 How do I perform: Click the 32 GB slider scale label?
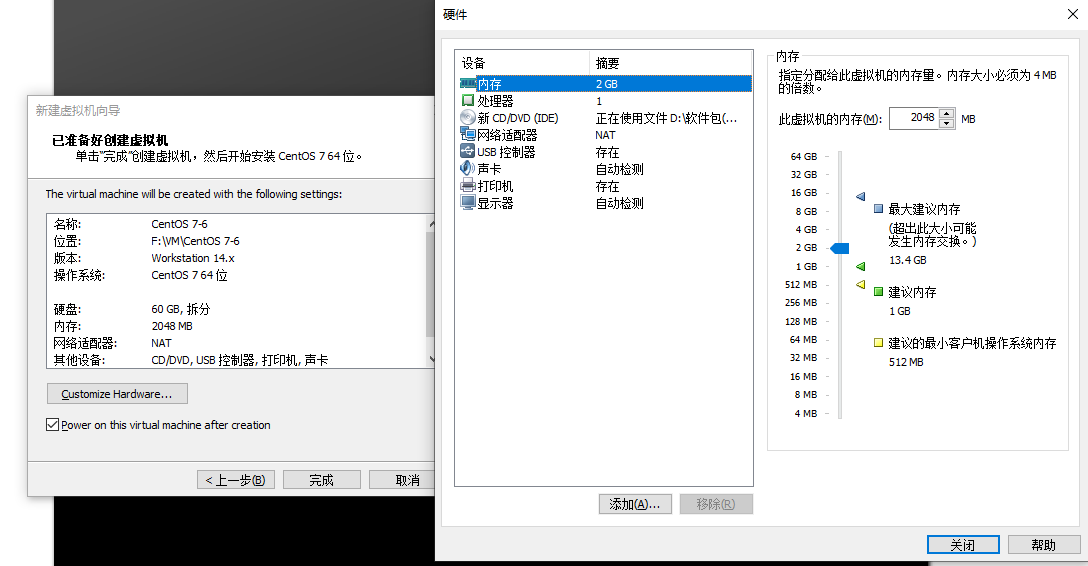804,174
